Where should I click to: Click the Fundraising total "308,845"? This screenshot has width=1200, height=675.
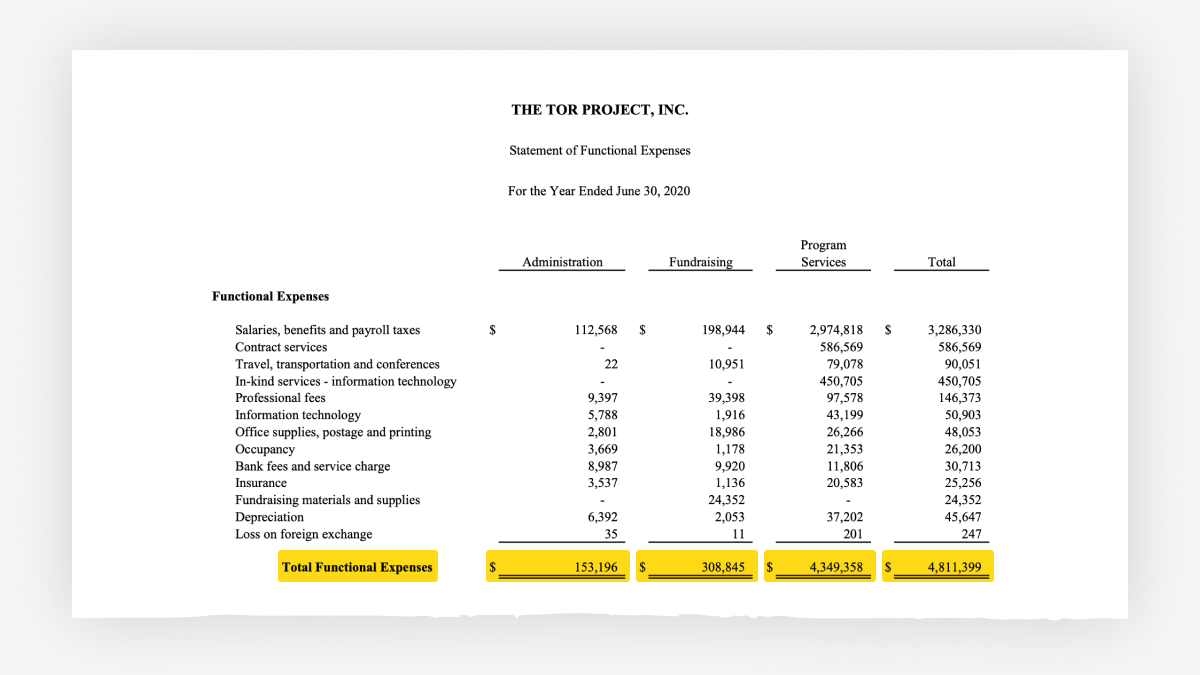click(x=723, y=567)
